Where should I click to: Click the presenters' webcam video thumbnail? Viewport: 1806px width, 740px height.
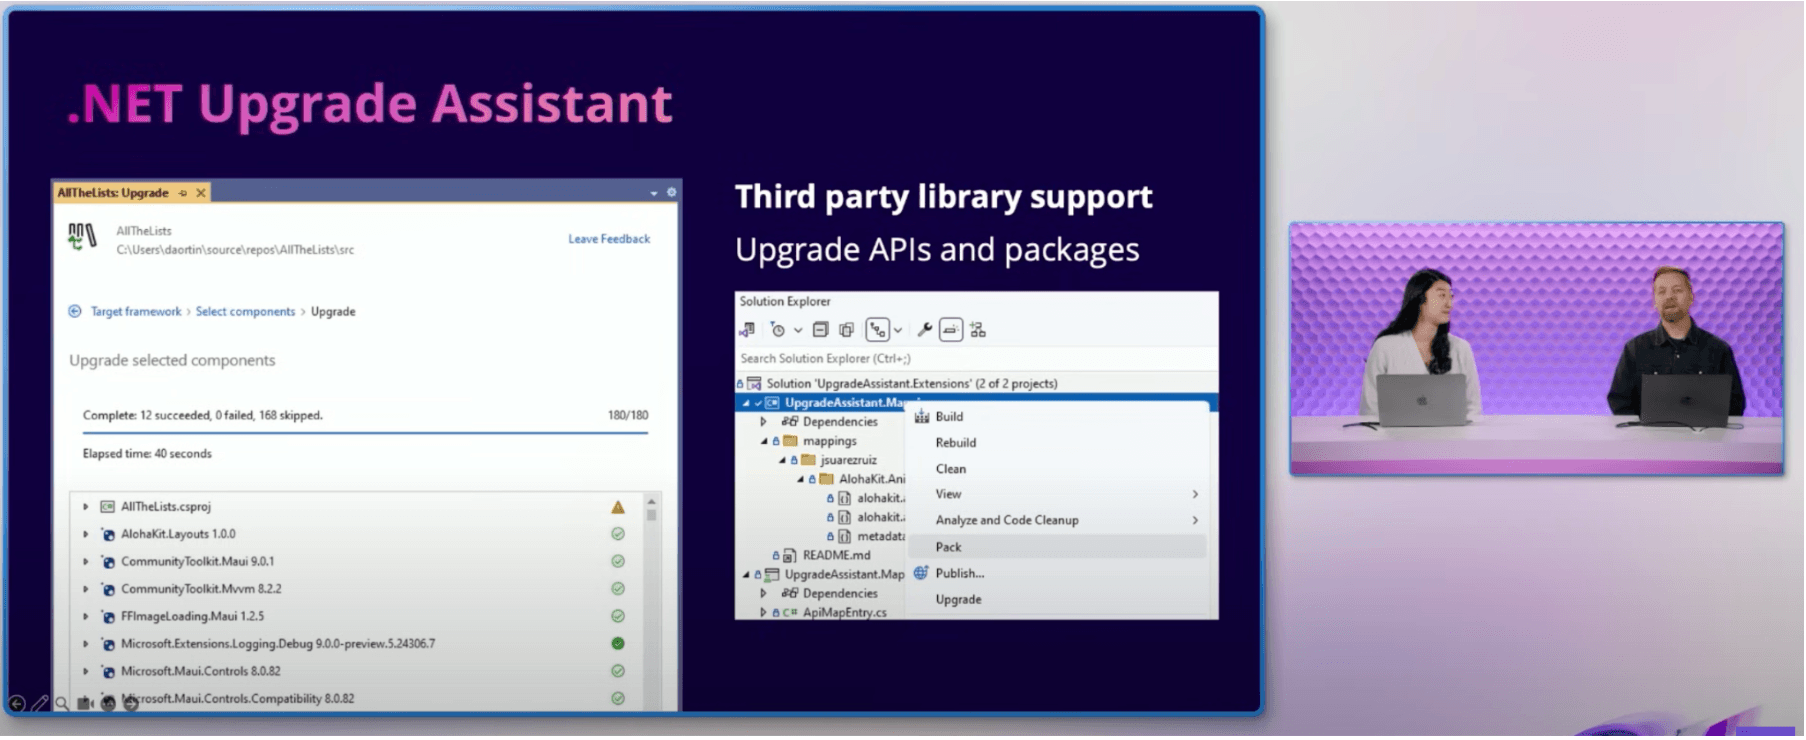pyautogui.click(x=1536, y=348)
